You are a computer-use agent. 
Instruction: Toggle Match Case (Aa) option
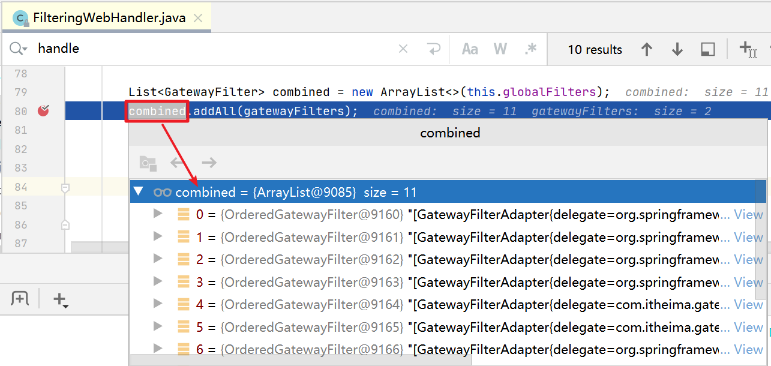point(470,49)
